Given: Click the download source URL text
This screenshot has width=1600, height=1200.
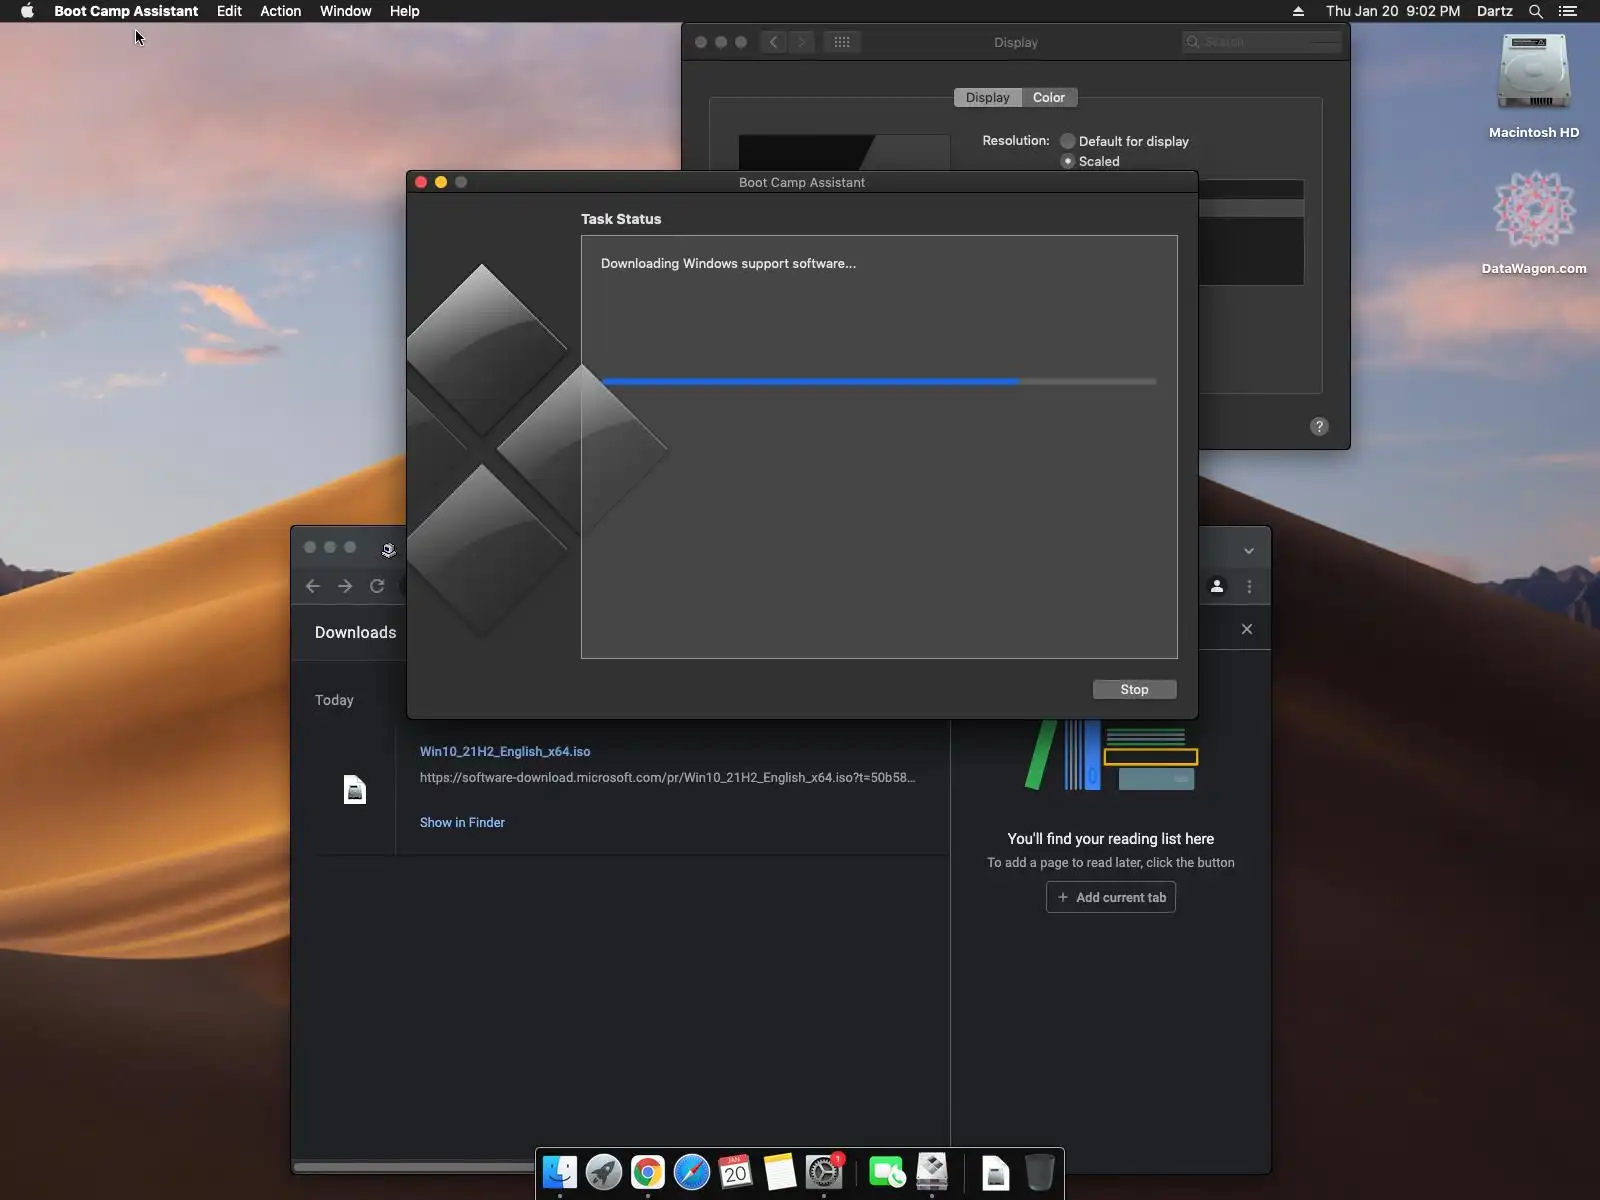Looking at the screenshot, I should 667,777.
